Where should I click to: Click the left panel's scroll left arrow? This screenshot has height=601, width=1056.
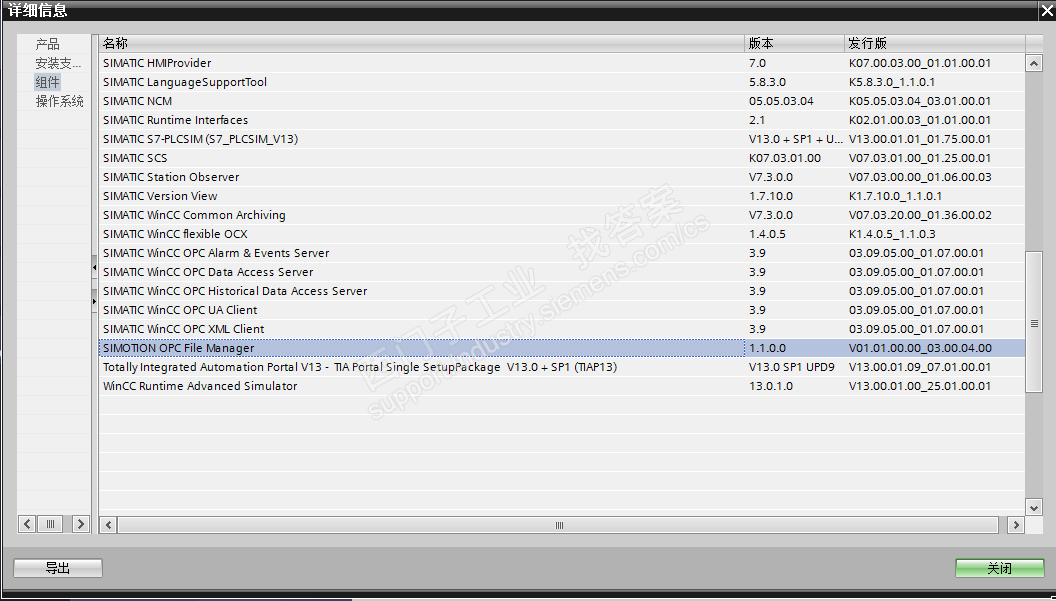coord(27,524)
